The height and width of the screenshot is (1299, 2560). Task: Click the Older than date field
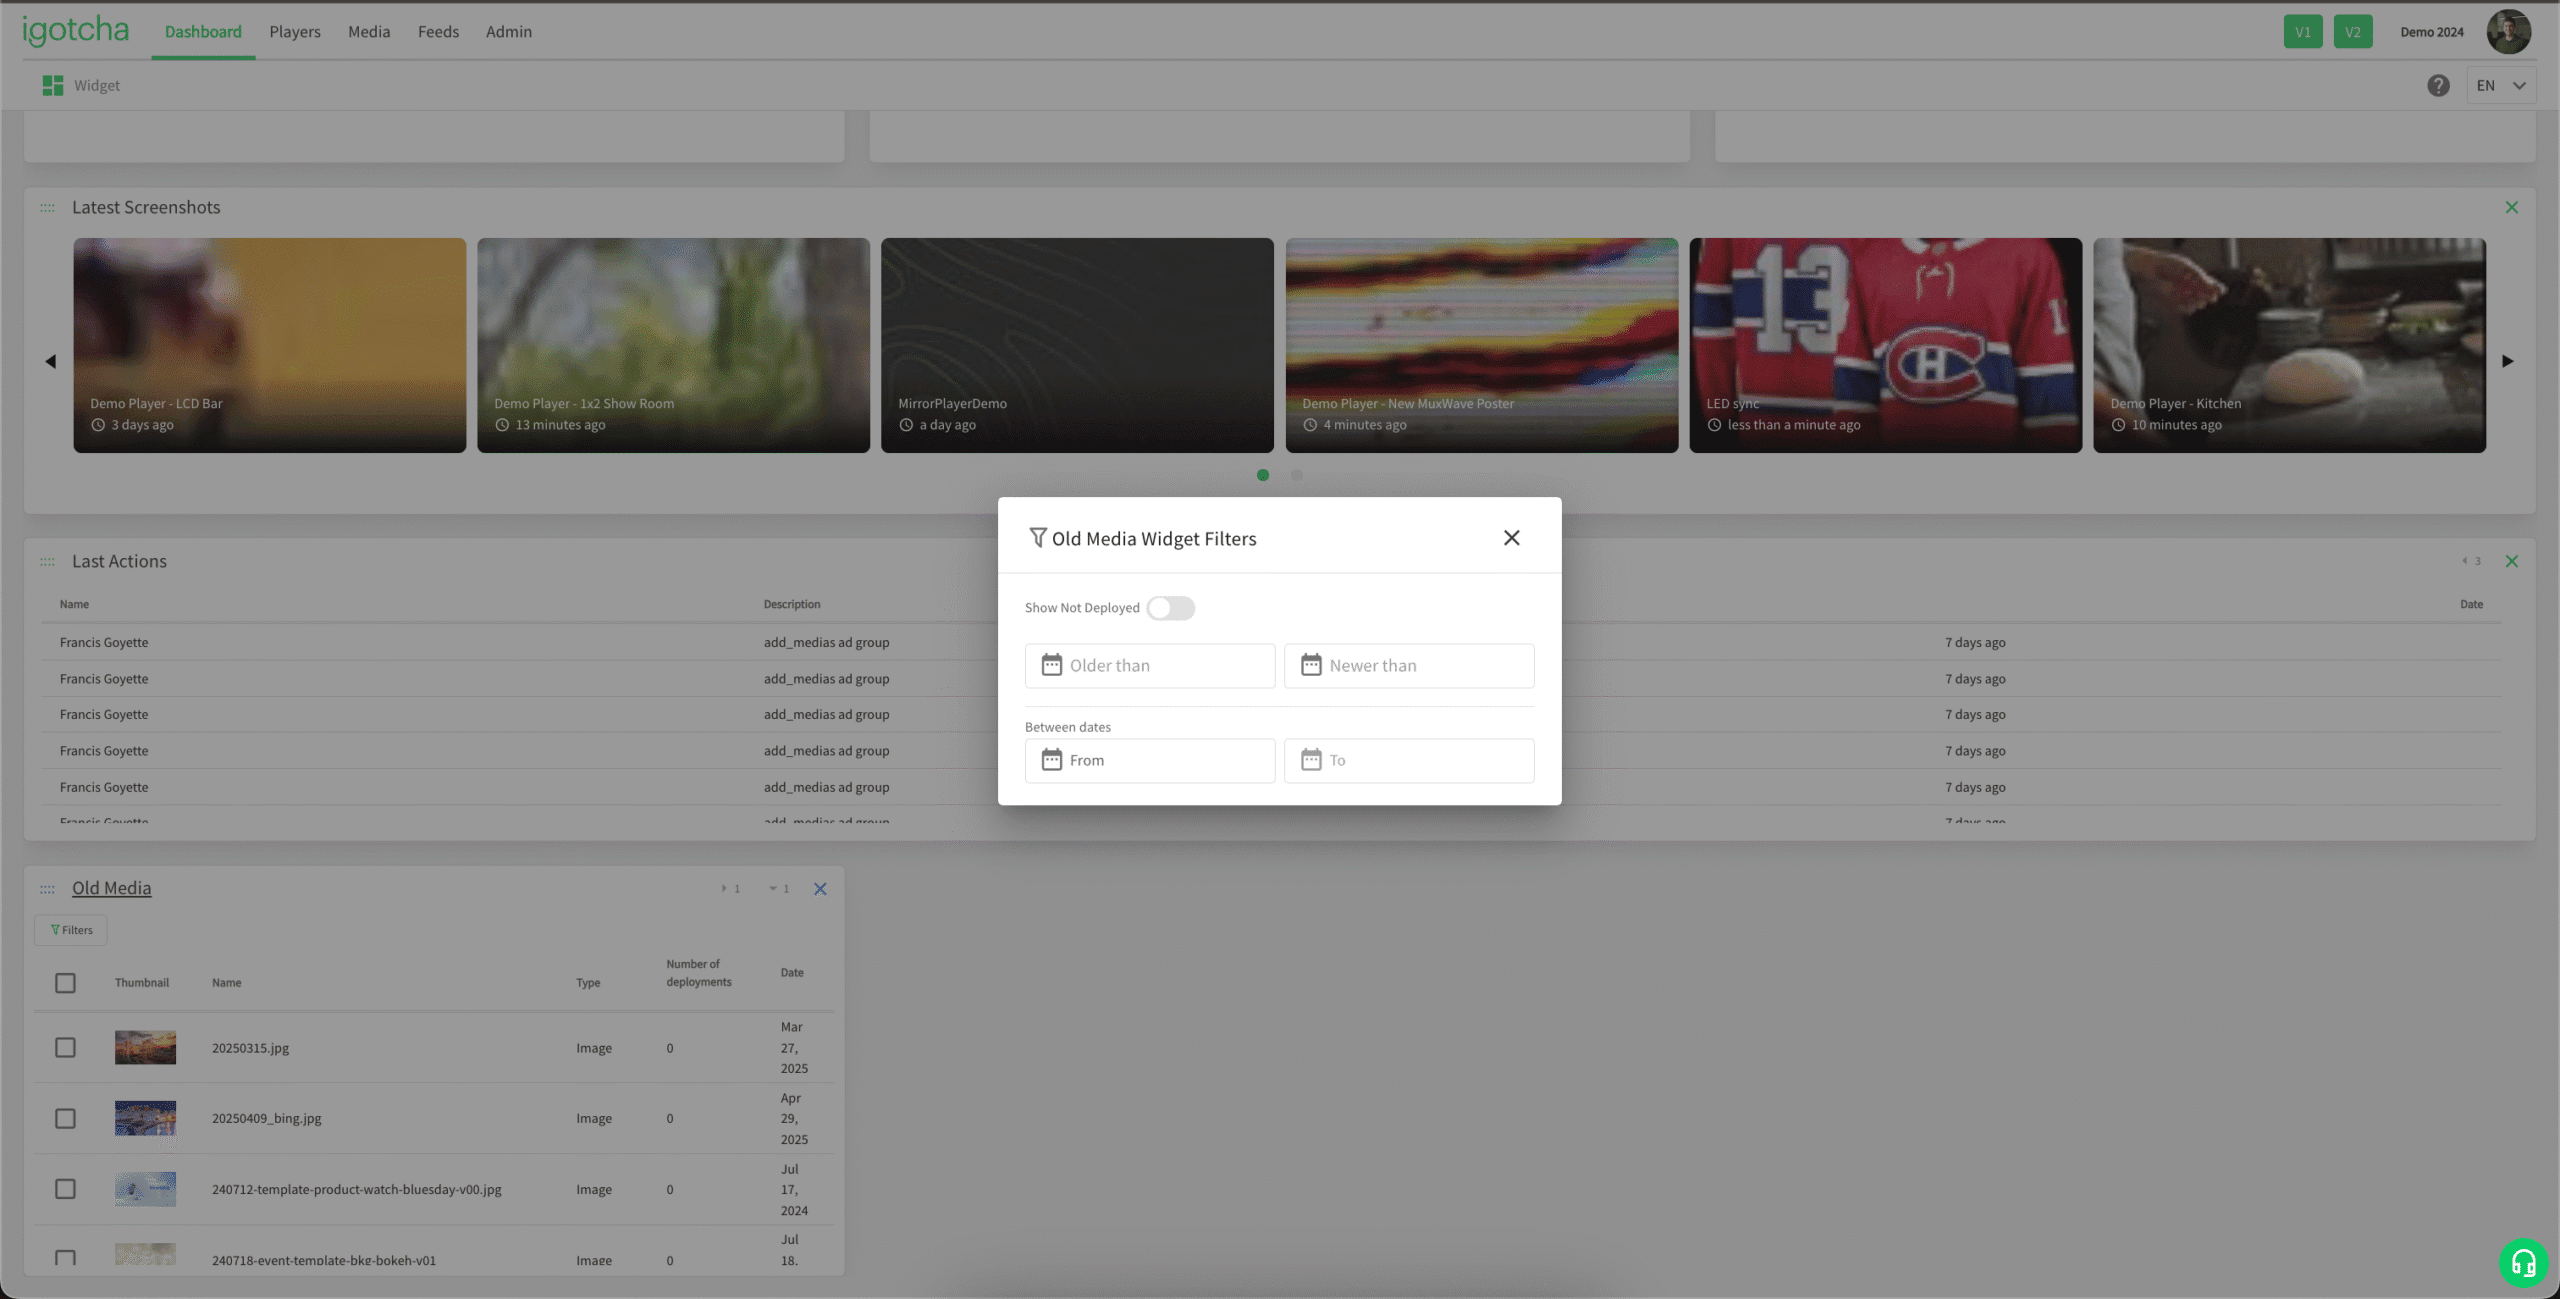1150,666
